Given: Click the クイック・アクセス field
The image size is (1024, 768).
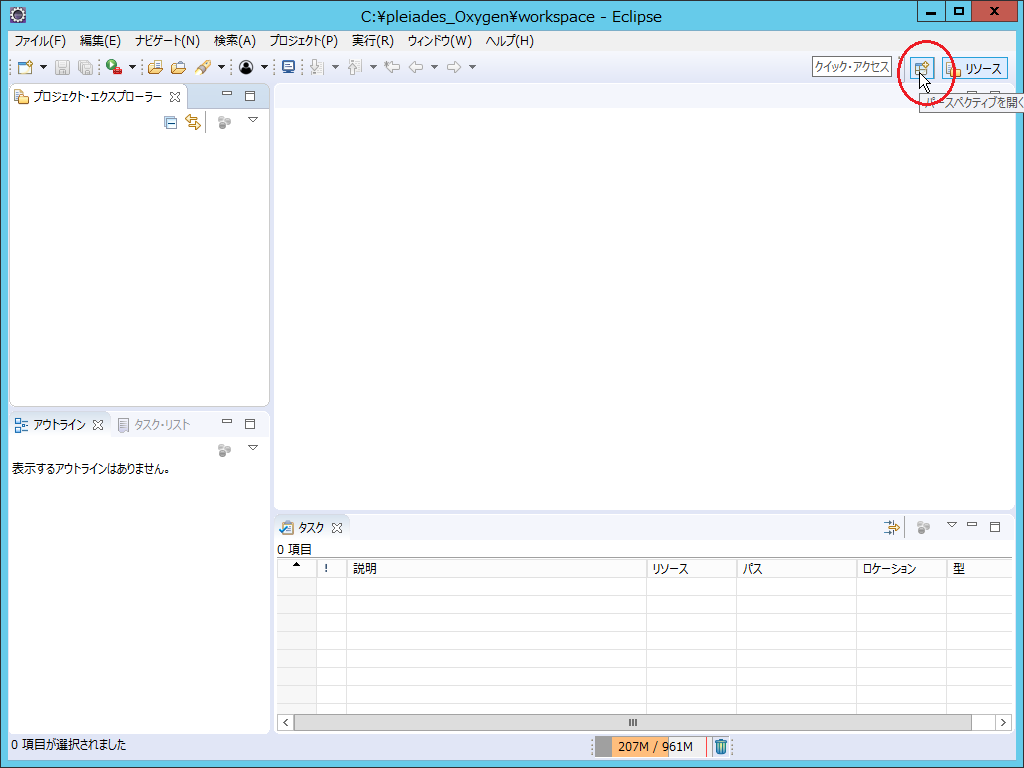Looking at the screenshot, I should [851, 67].
